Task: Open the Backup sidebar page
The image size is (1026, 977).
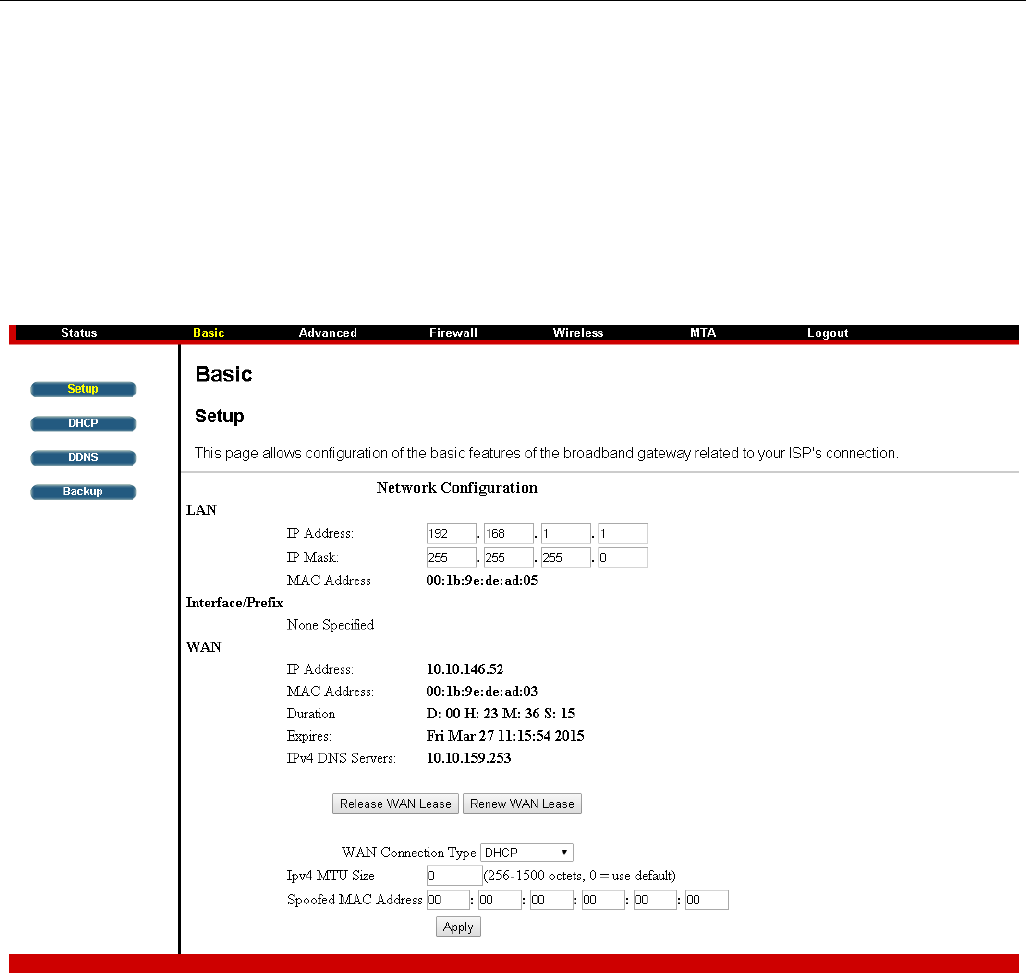Action: (x=83, y=491)
